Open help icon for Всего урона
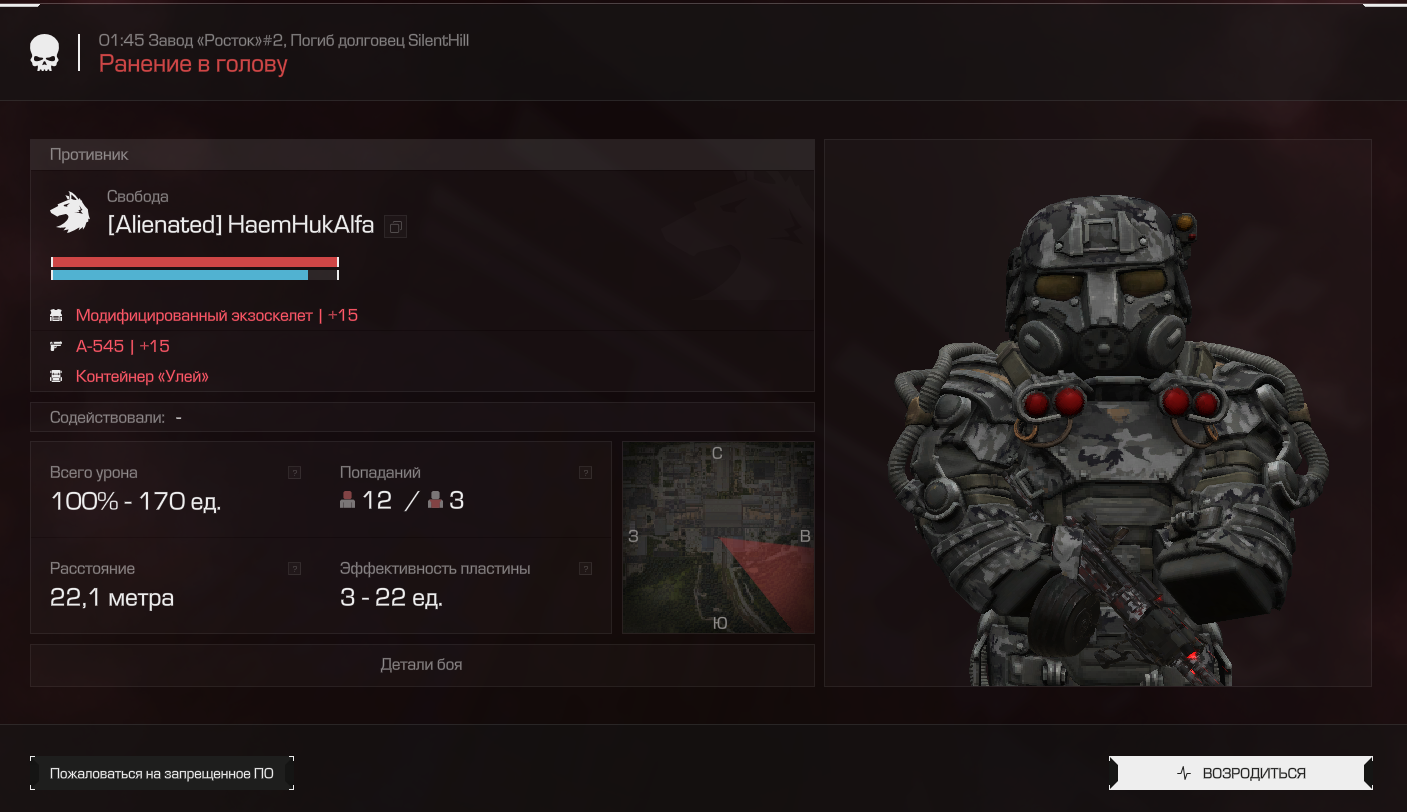This screenshot has height=812, width=1407. tap(294, 472)
